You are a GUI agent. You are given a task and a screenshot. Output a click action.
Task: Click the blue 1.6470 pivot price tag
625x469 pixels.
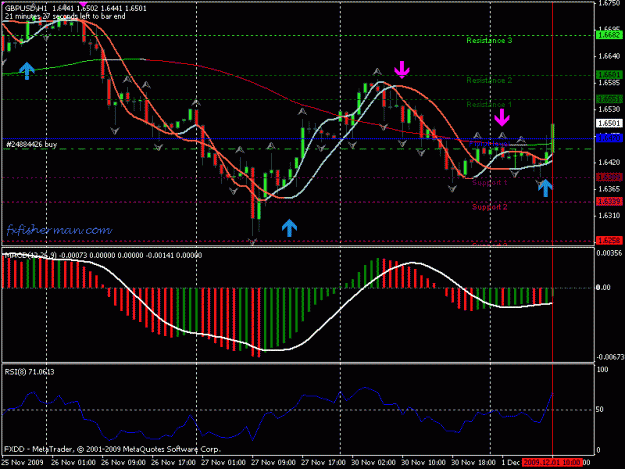click(x=609, y=138)
